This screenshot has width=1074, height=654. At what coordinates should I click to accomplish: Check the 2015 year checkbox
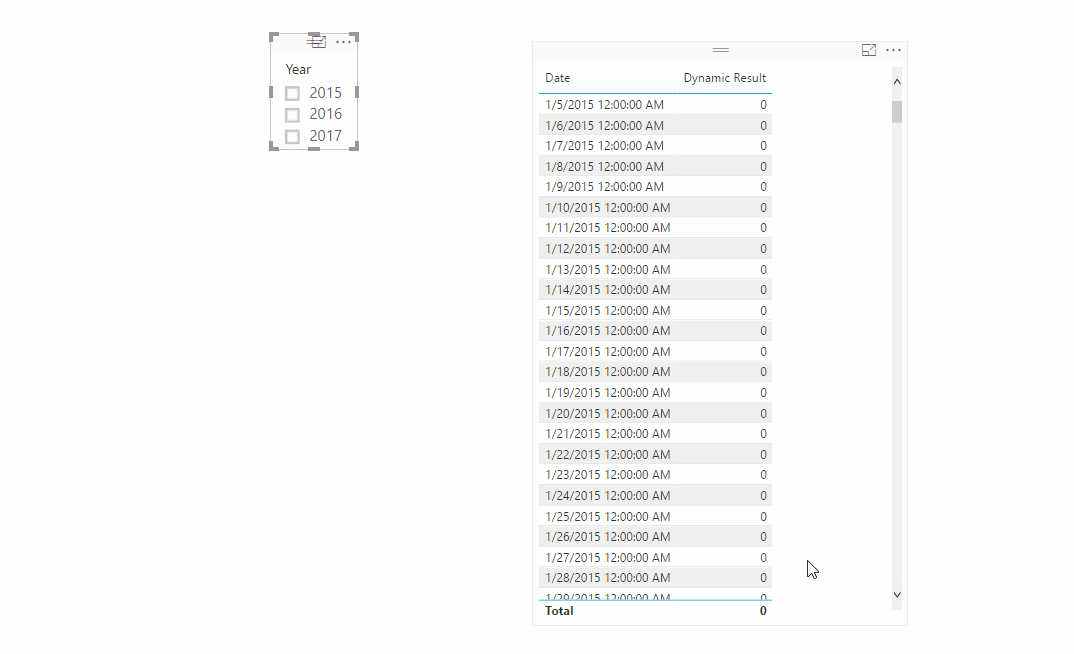tap(292, 93)
